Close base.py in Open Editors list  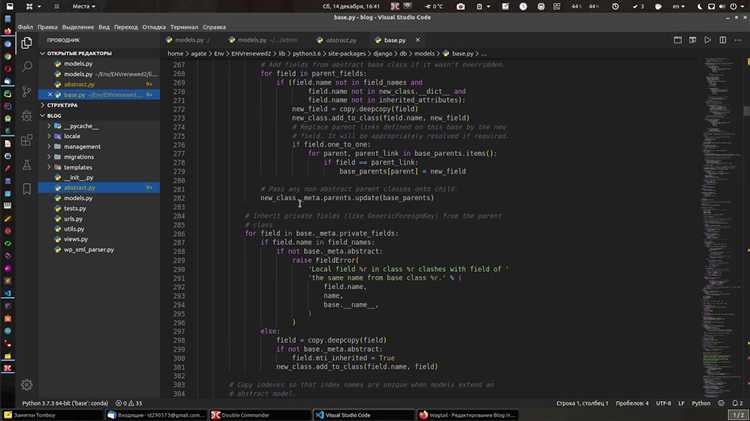point(50,95)
